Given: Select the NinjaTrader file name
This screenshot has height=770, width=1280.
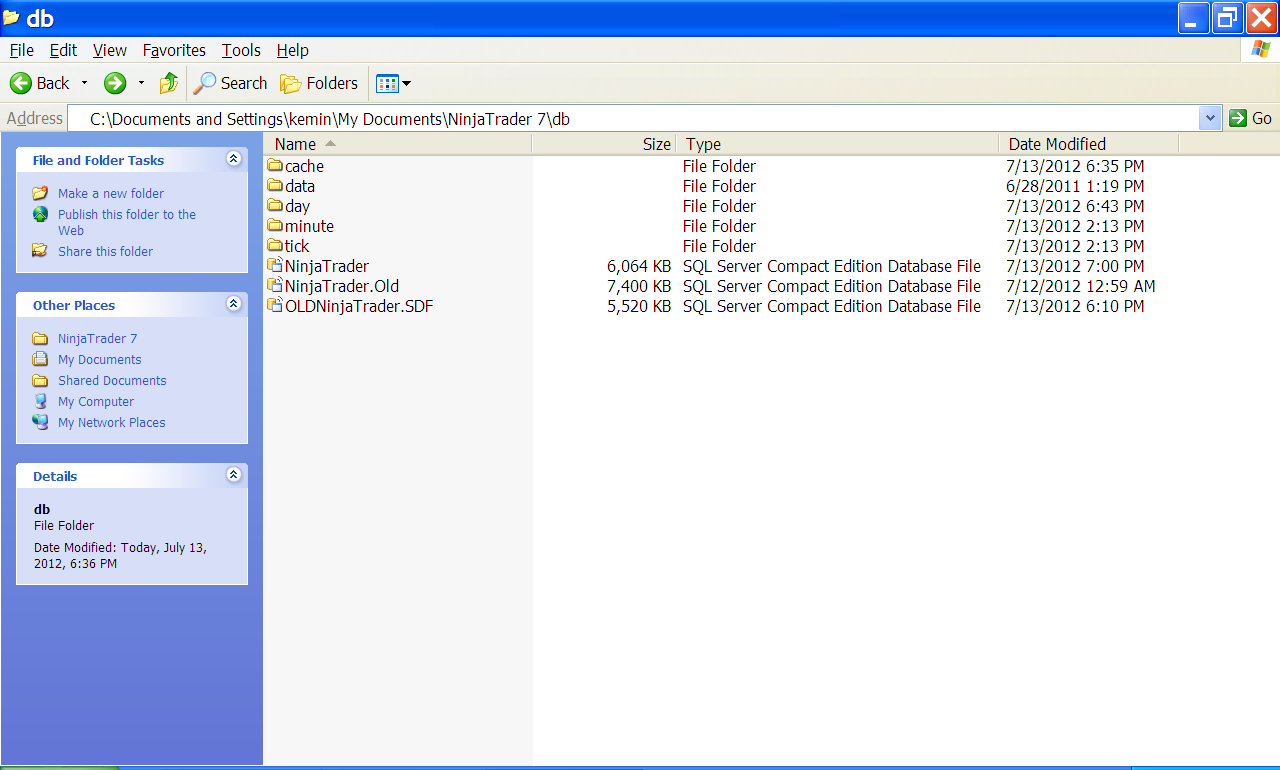Looking at the screenshot, I should click(327, 266).
